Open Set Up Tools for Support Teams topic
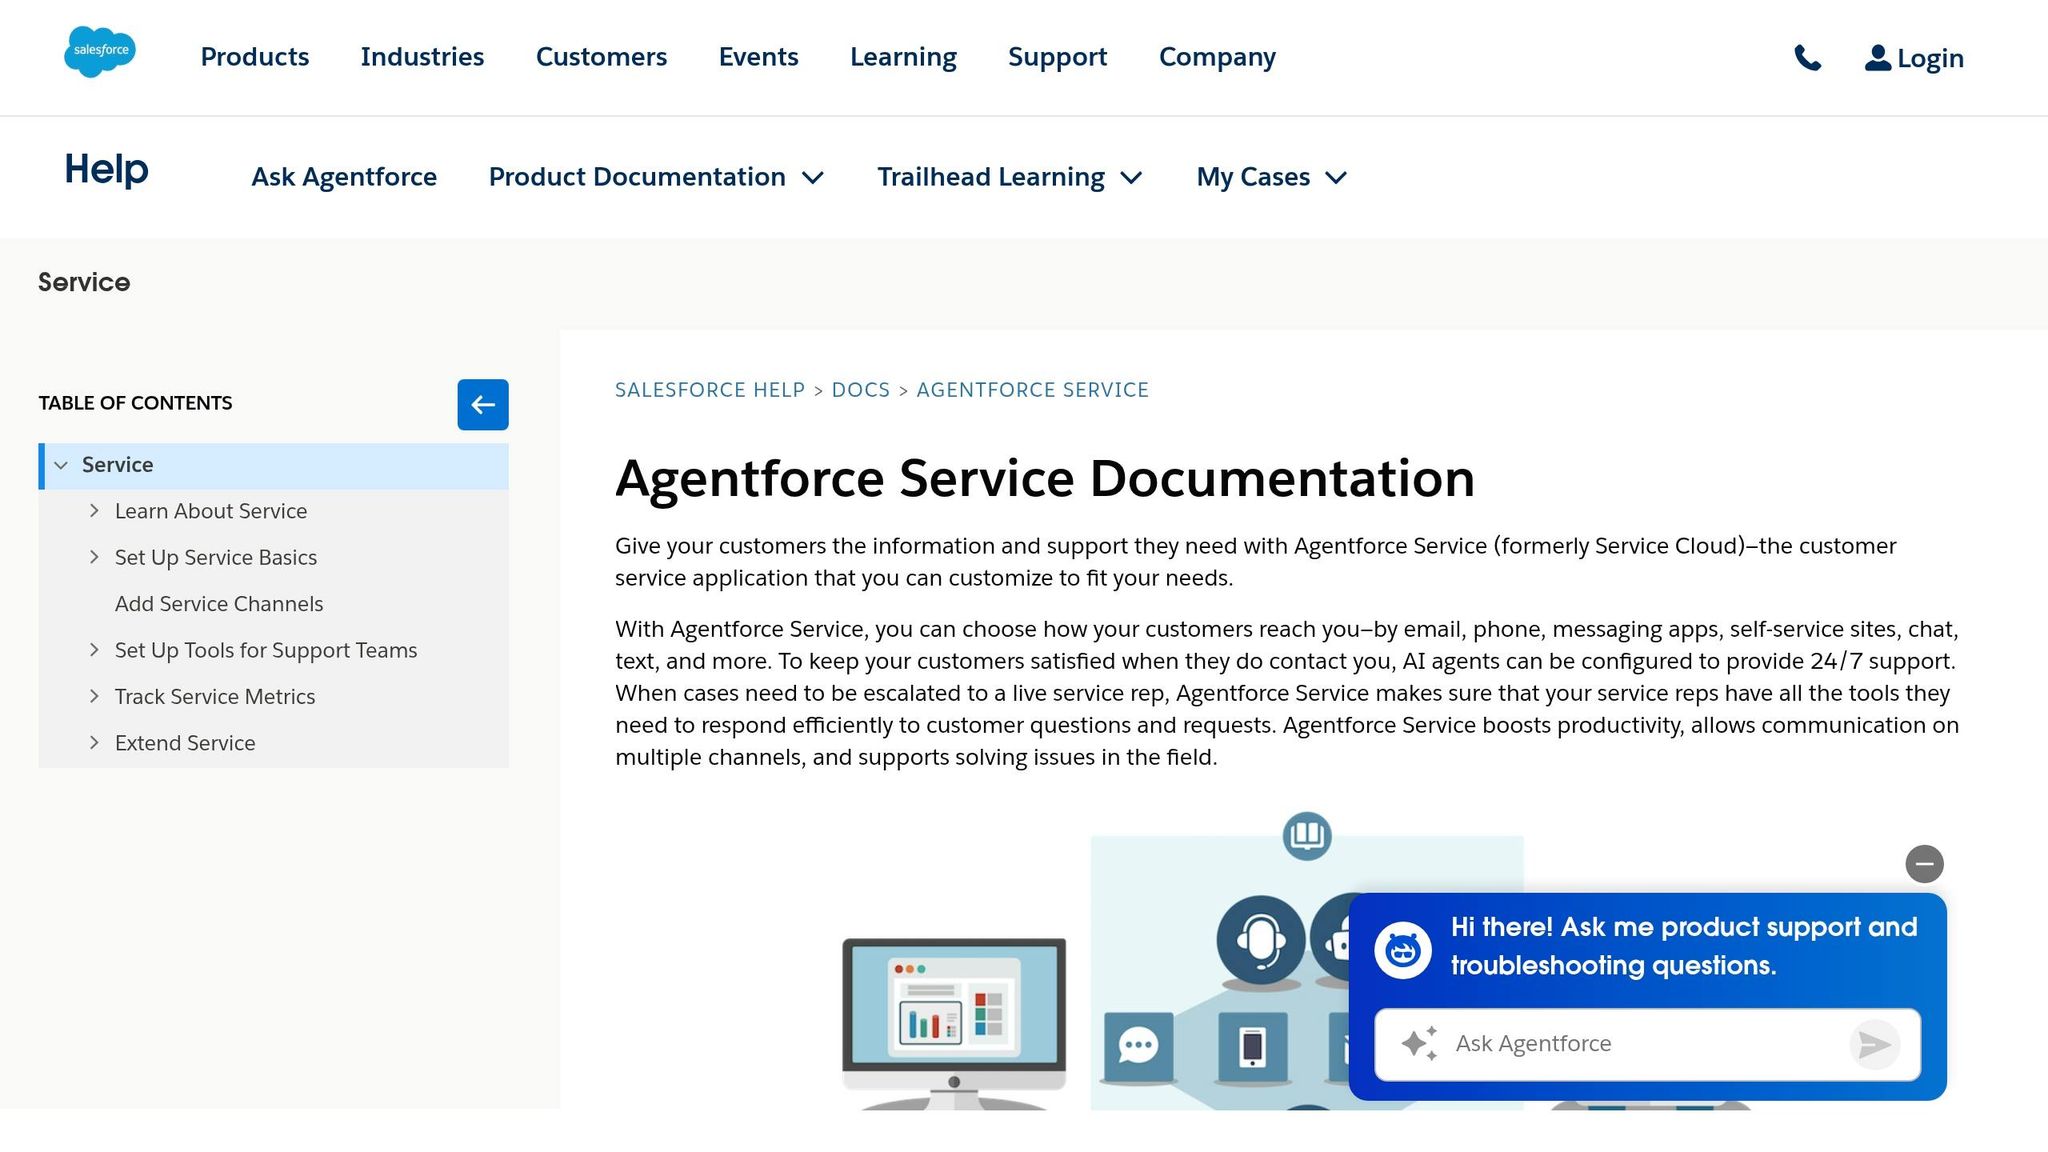 click(x=266, y=650)
